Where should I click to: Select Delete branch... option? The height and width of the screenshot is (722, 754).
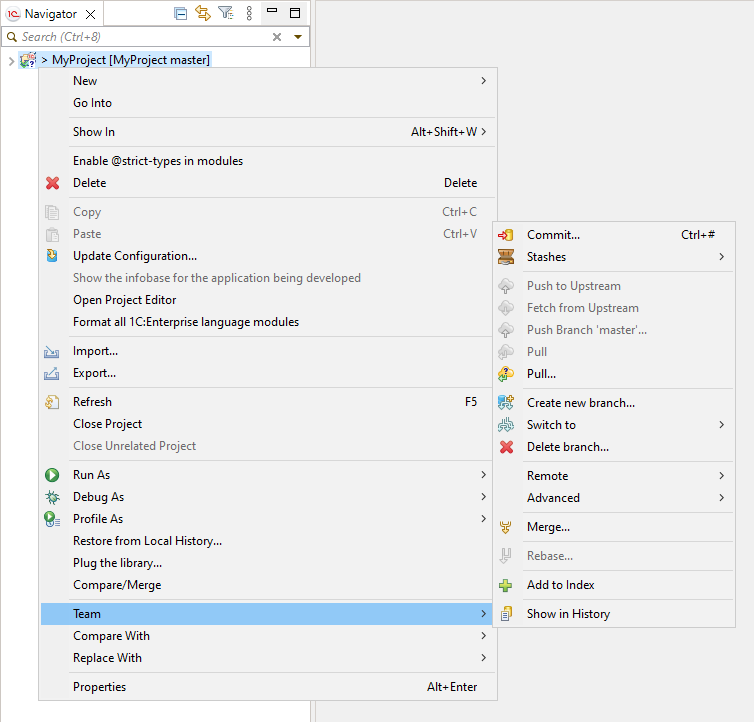pos(567,447)
